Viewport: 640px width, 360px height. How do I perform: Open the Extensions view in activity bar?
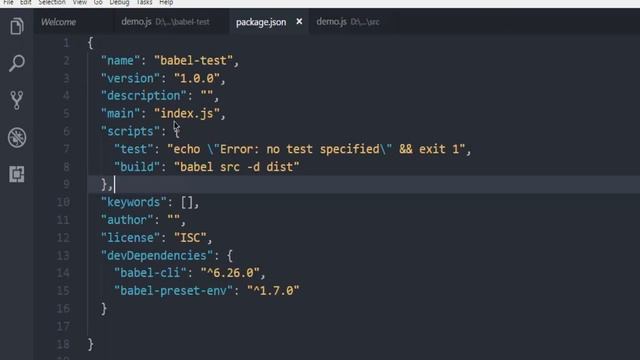tap(17, 174)
